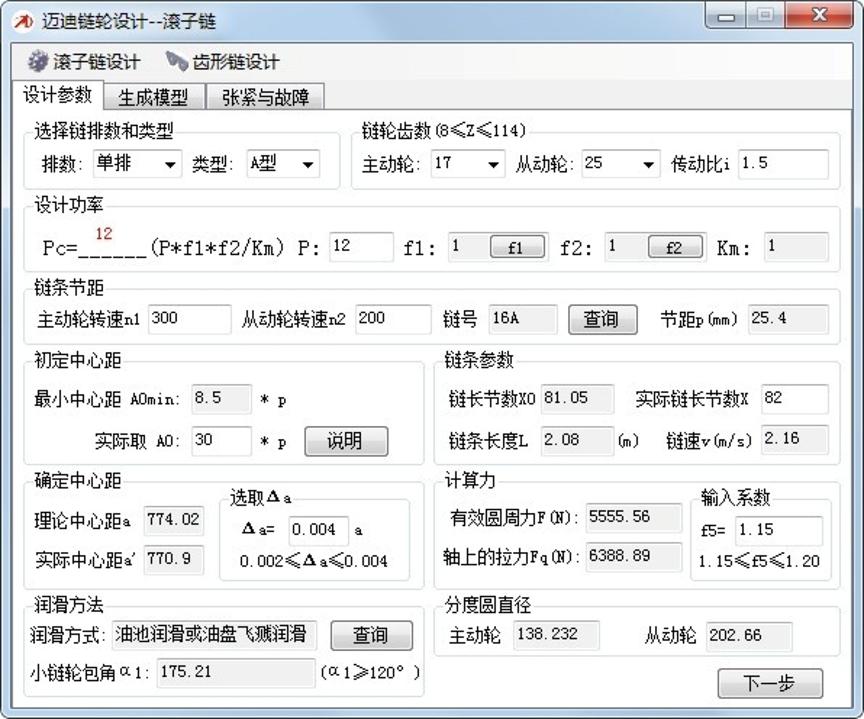Click 从动轮 pitch diameter field 202.66

[x=748, y=636]
